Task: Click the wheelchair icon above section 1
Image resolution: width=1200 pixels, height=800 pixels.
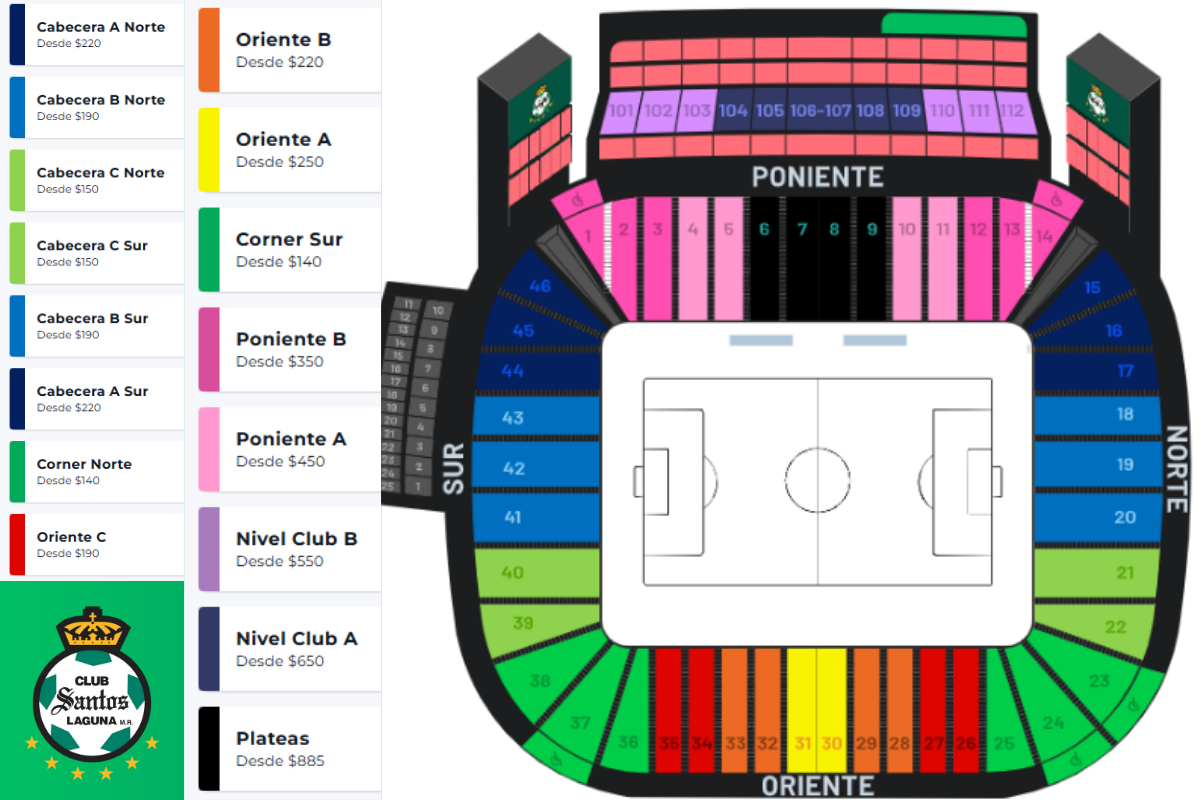Action: point(576,199)
